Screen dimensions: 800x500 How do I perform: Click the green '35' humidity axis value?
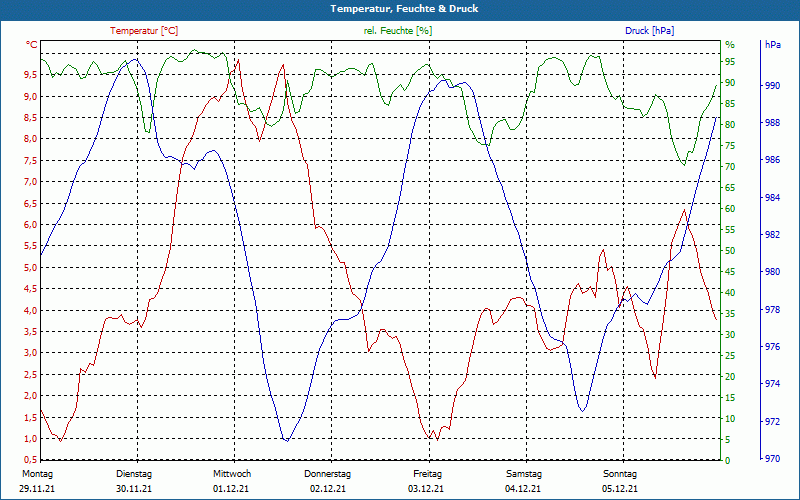[x=730, y=314]
